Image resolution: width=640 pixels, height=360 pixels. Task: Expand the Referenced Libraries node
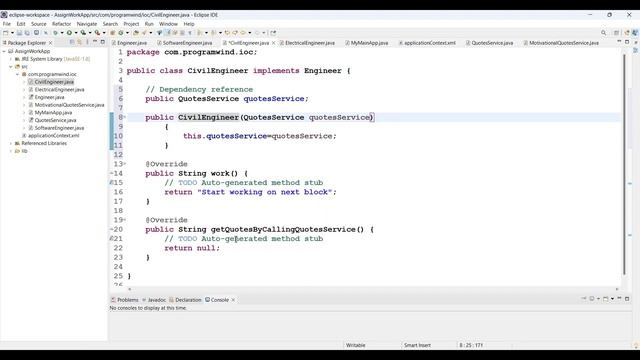point(11,143)
